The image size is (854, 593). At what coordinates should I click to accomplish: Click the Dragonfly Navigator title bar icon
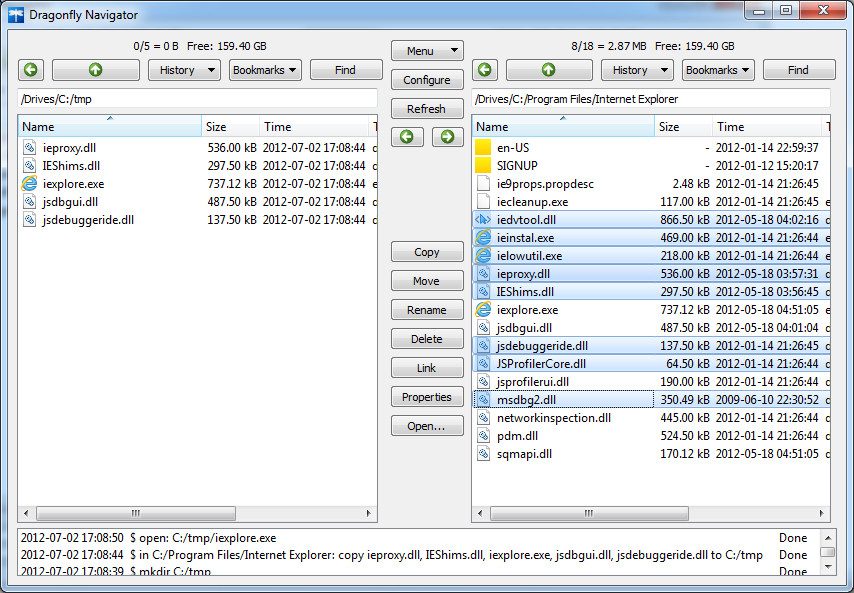coord(16,15)
